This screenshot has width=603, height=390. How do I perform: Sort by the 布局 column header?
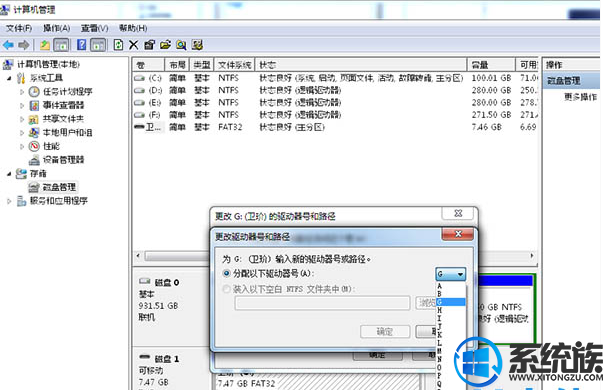click(x=177, y=65)
